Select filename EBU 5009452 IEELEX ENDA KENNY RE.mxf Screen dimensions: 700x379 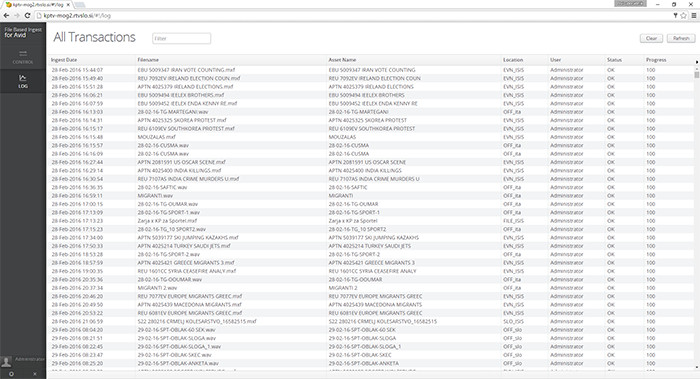tap(188, 104)
